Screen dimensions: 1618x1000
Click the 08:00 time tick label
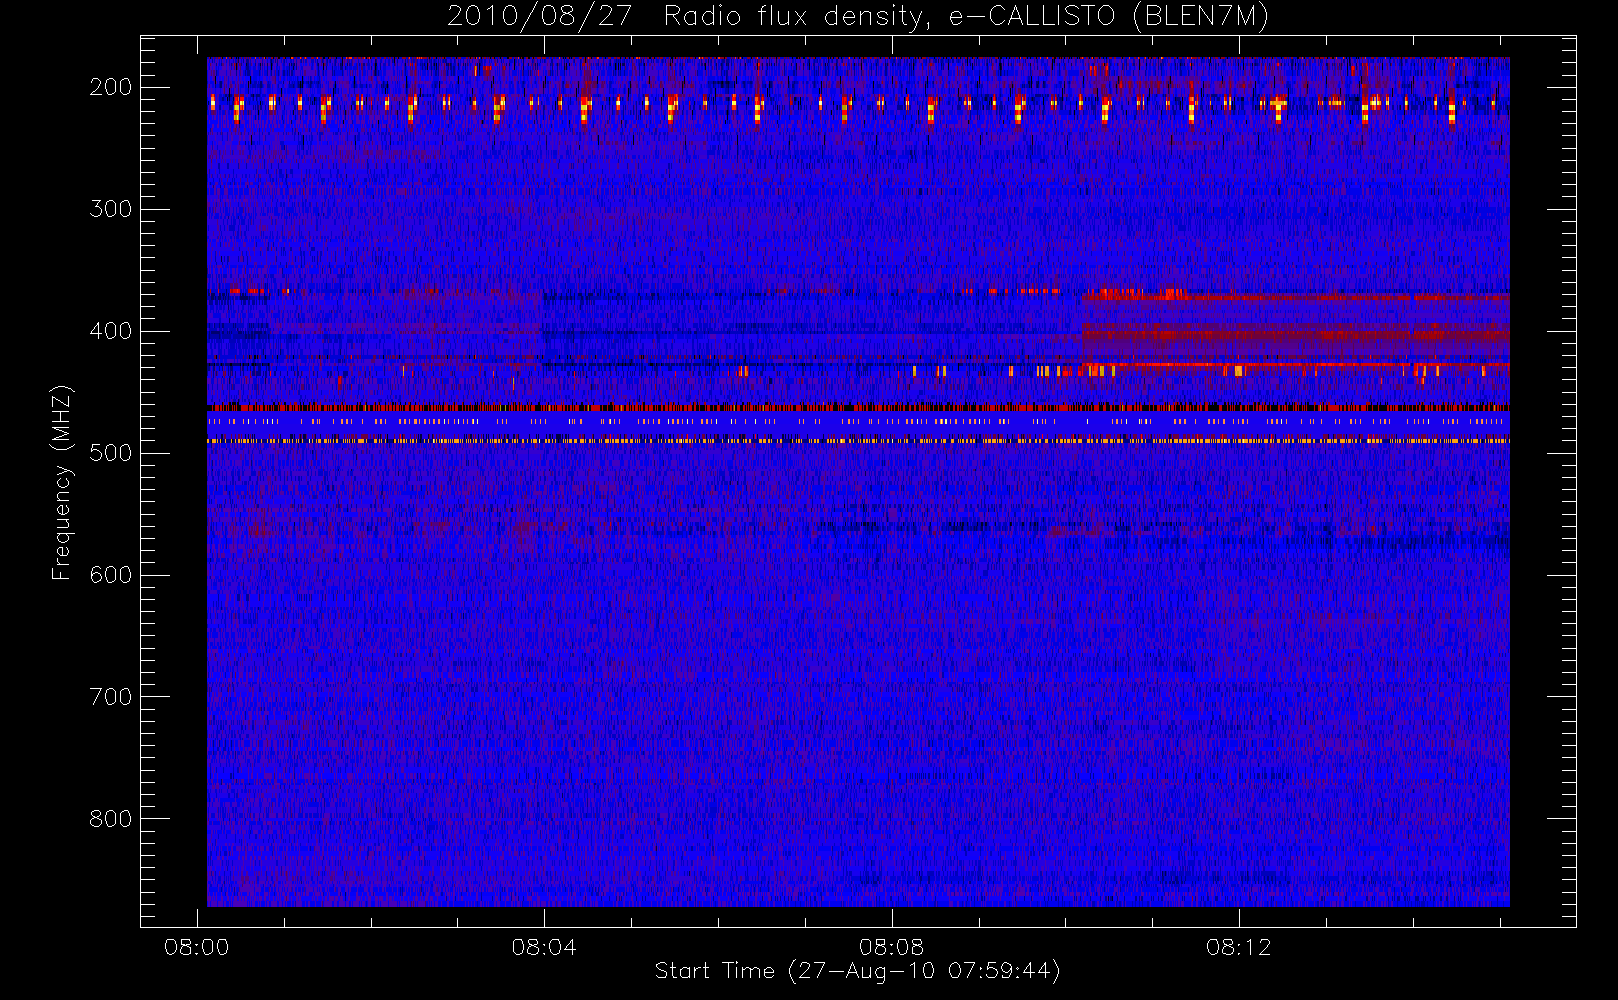pos(197,947)
